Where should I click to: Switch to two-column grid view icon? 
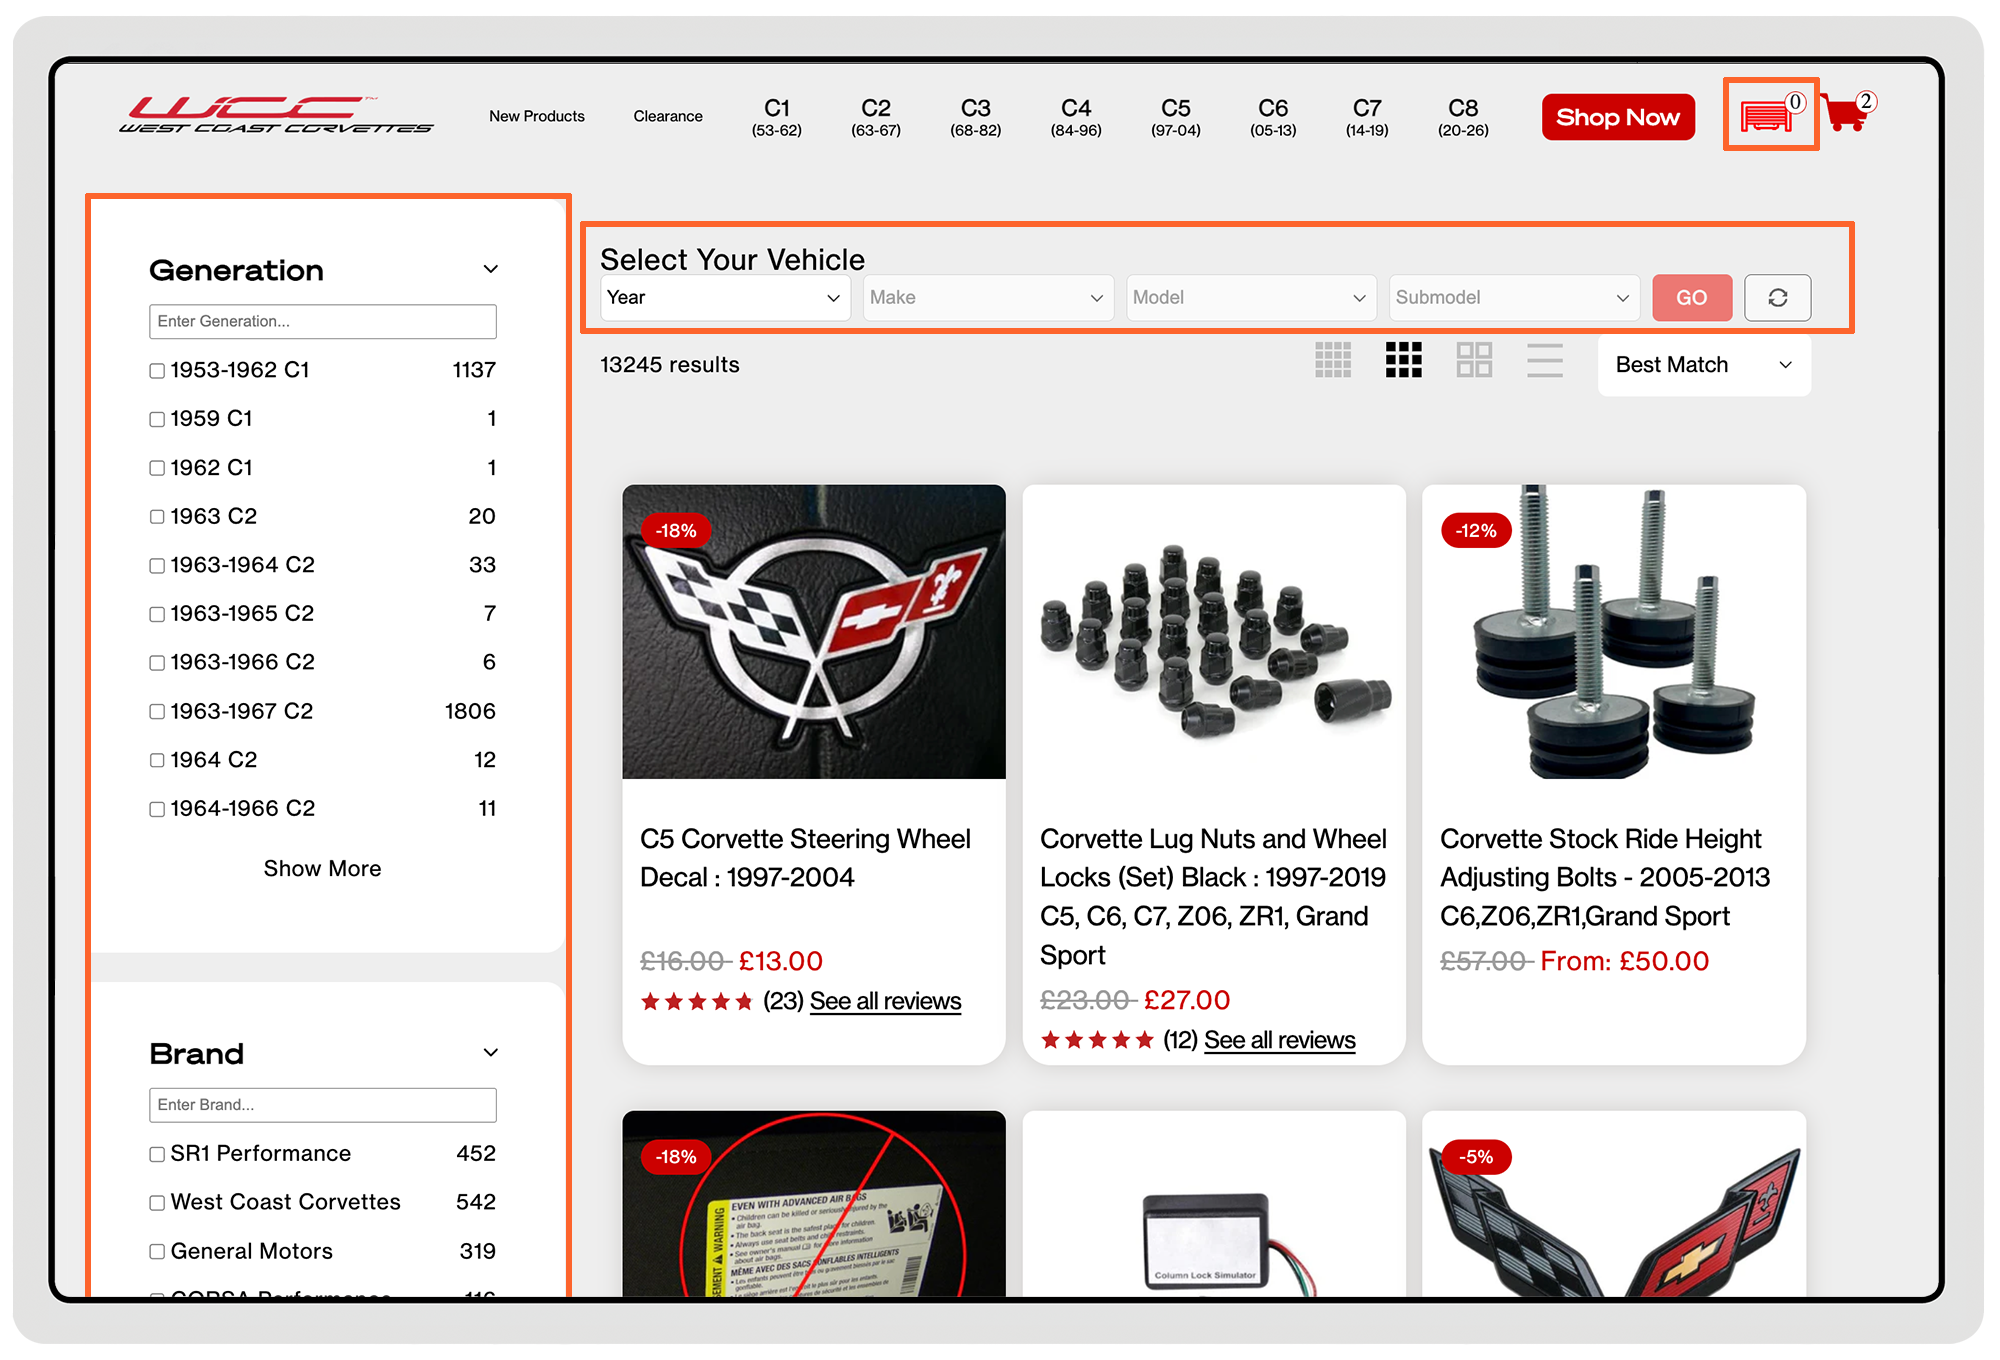coord(1474,360)
